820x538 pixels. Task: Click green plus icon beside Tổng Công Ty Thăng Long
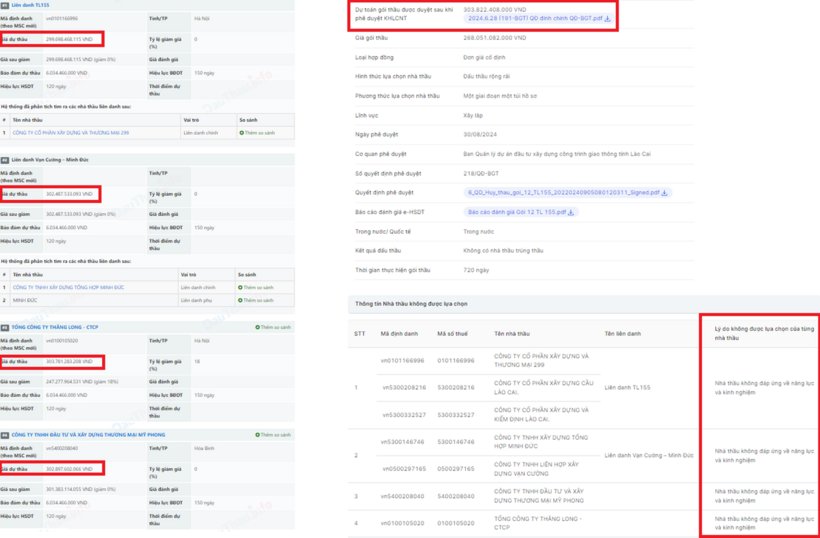(257, 327)
